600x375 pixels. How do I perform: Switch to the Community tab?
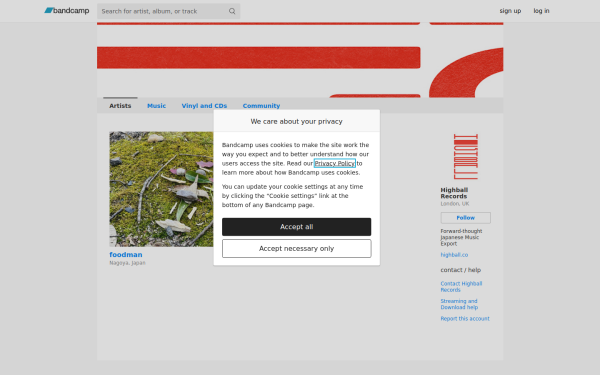pyautogui.click(x=261, y=106)
